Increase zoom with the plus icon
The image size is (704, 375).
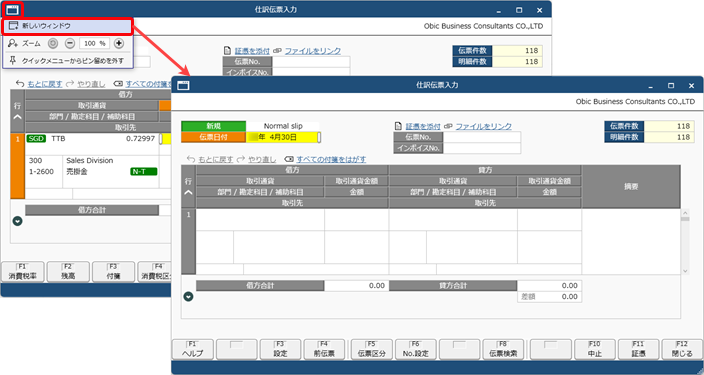point(119,44)
